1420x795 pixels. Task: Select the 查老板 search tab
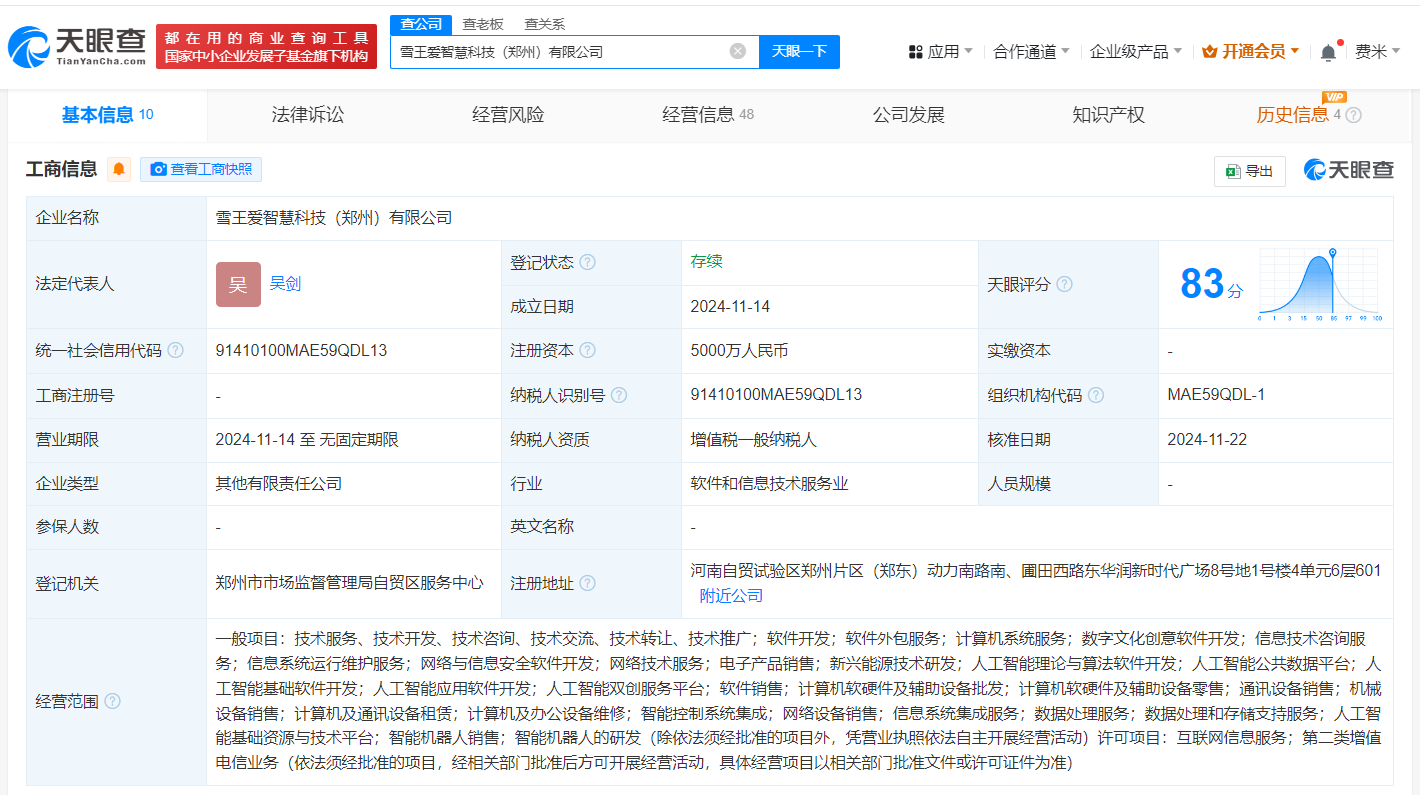[x=482, y=24]
